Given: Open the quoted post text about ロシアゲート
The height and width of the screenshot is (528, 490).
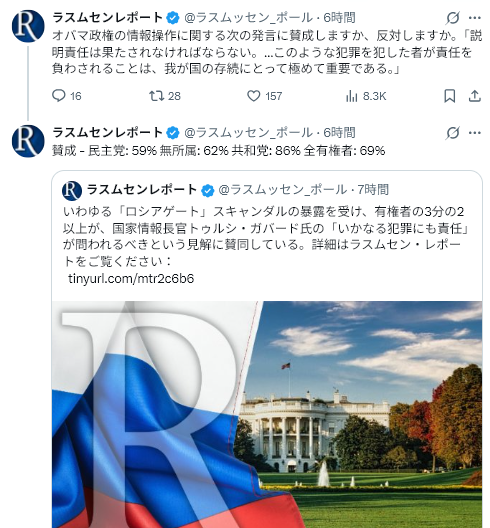Looking at the screenshot, I should pos(266,236).
